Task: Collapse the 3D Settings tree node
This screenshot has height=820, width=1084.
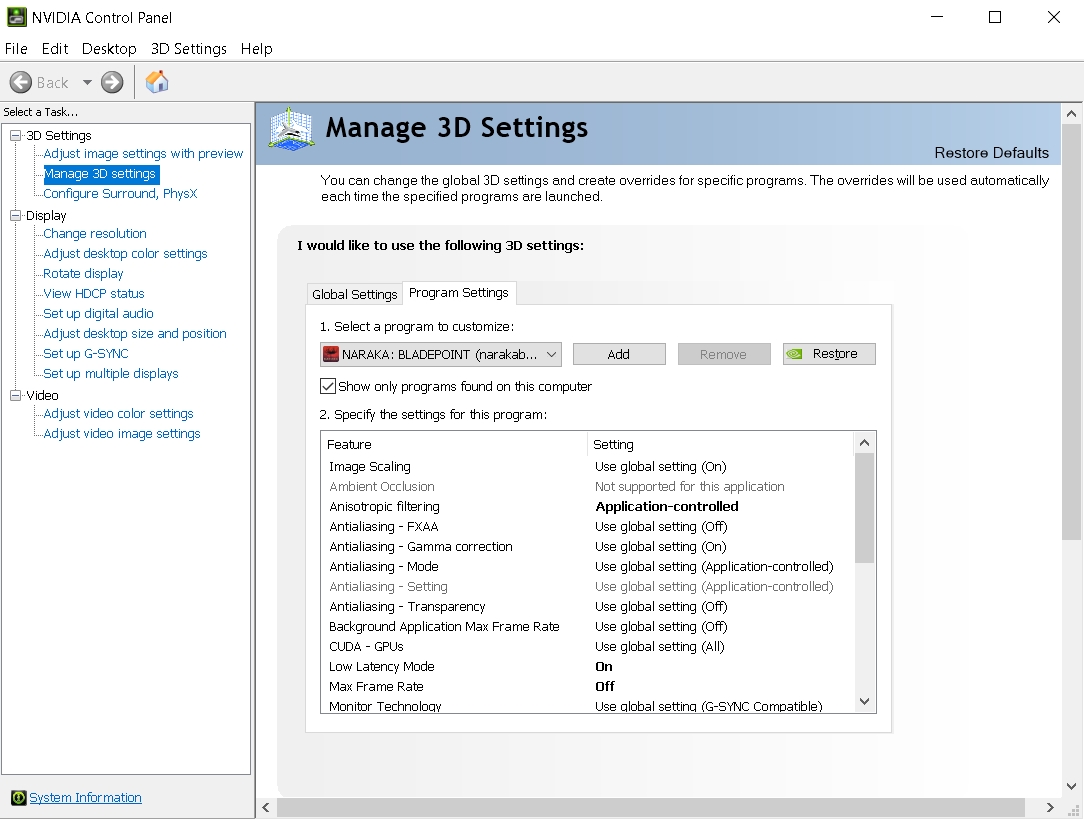Action: pyautogui.click(x=15, y=135)
